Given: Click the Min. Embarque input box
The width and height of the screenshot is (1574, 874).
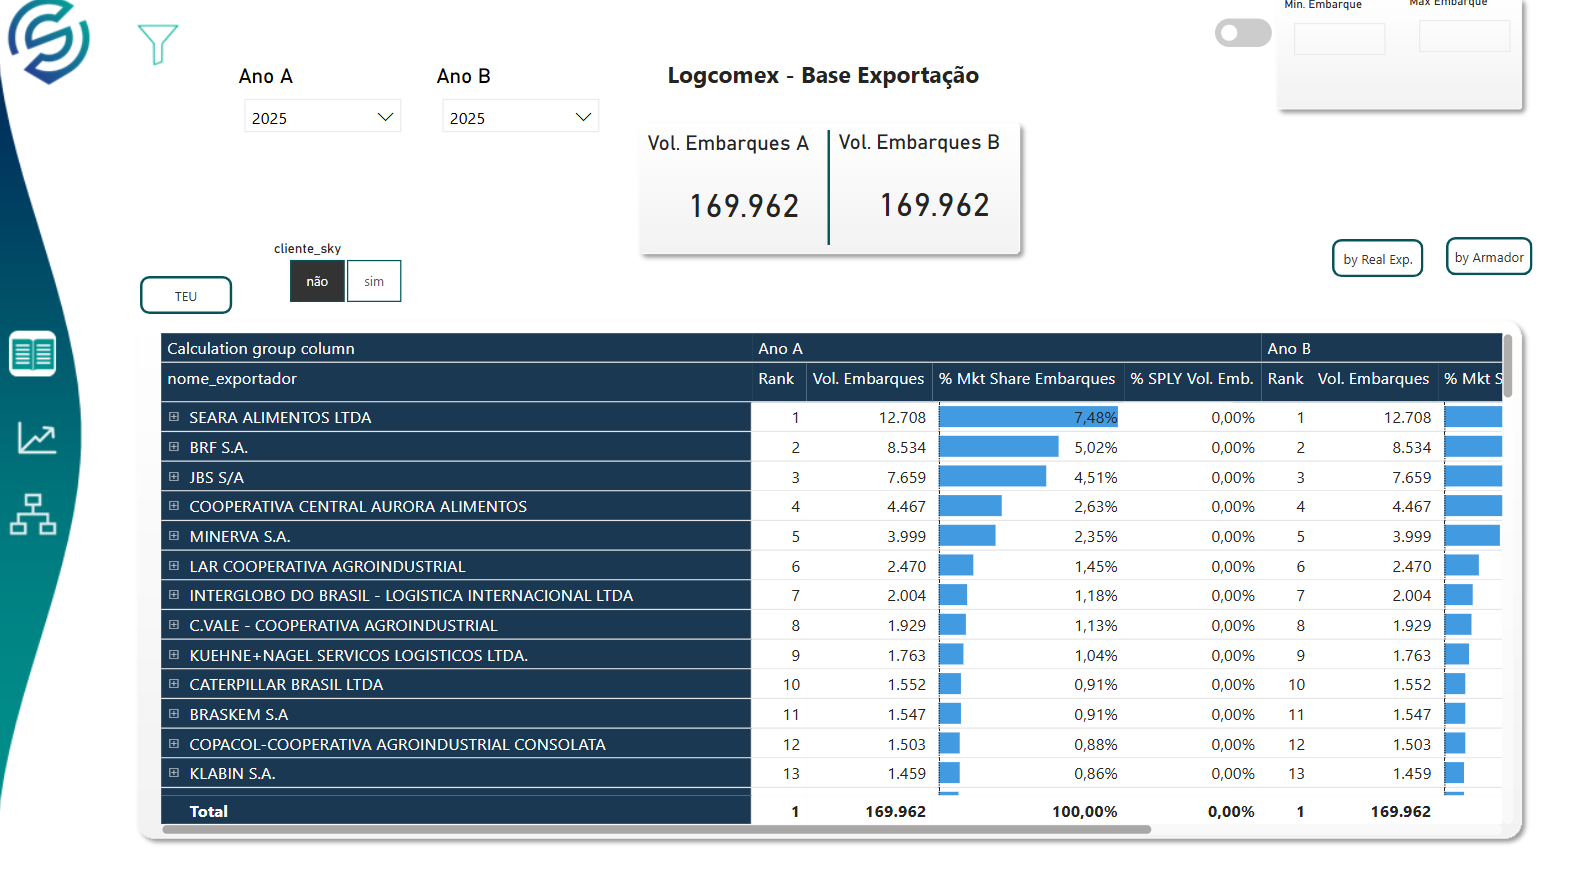Looking at the screenshot, I should 1340,39.
